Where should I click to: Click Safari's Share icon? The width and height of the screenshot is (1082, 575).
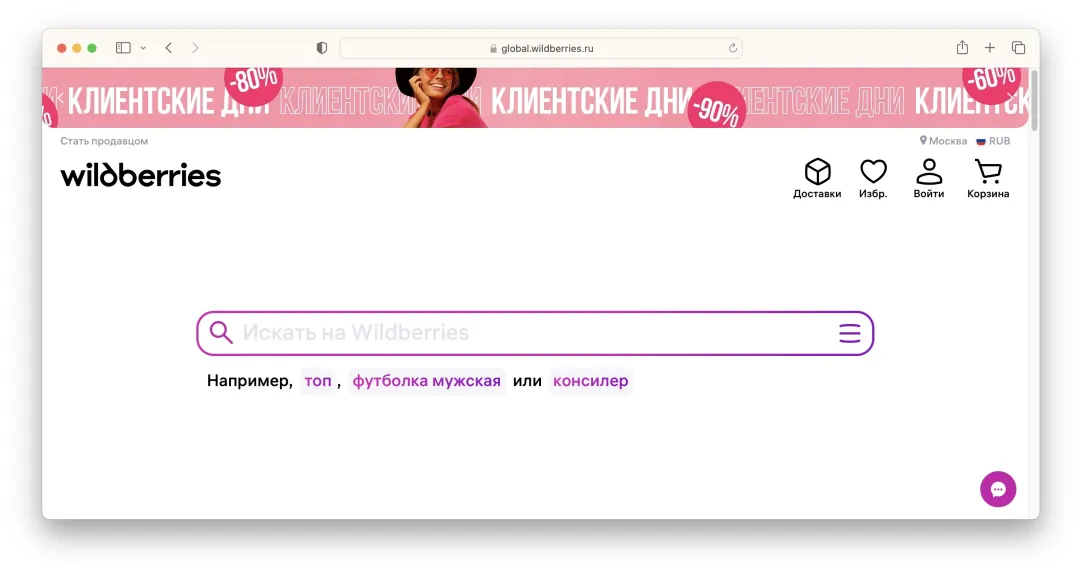coord(962,48)
